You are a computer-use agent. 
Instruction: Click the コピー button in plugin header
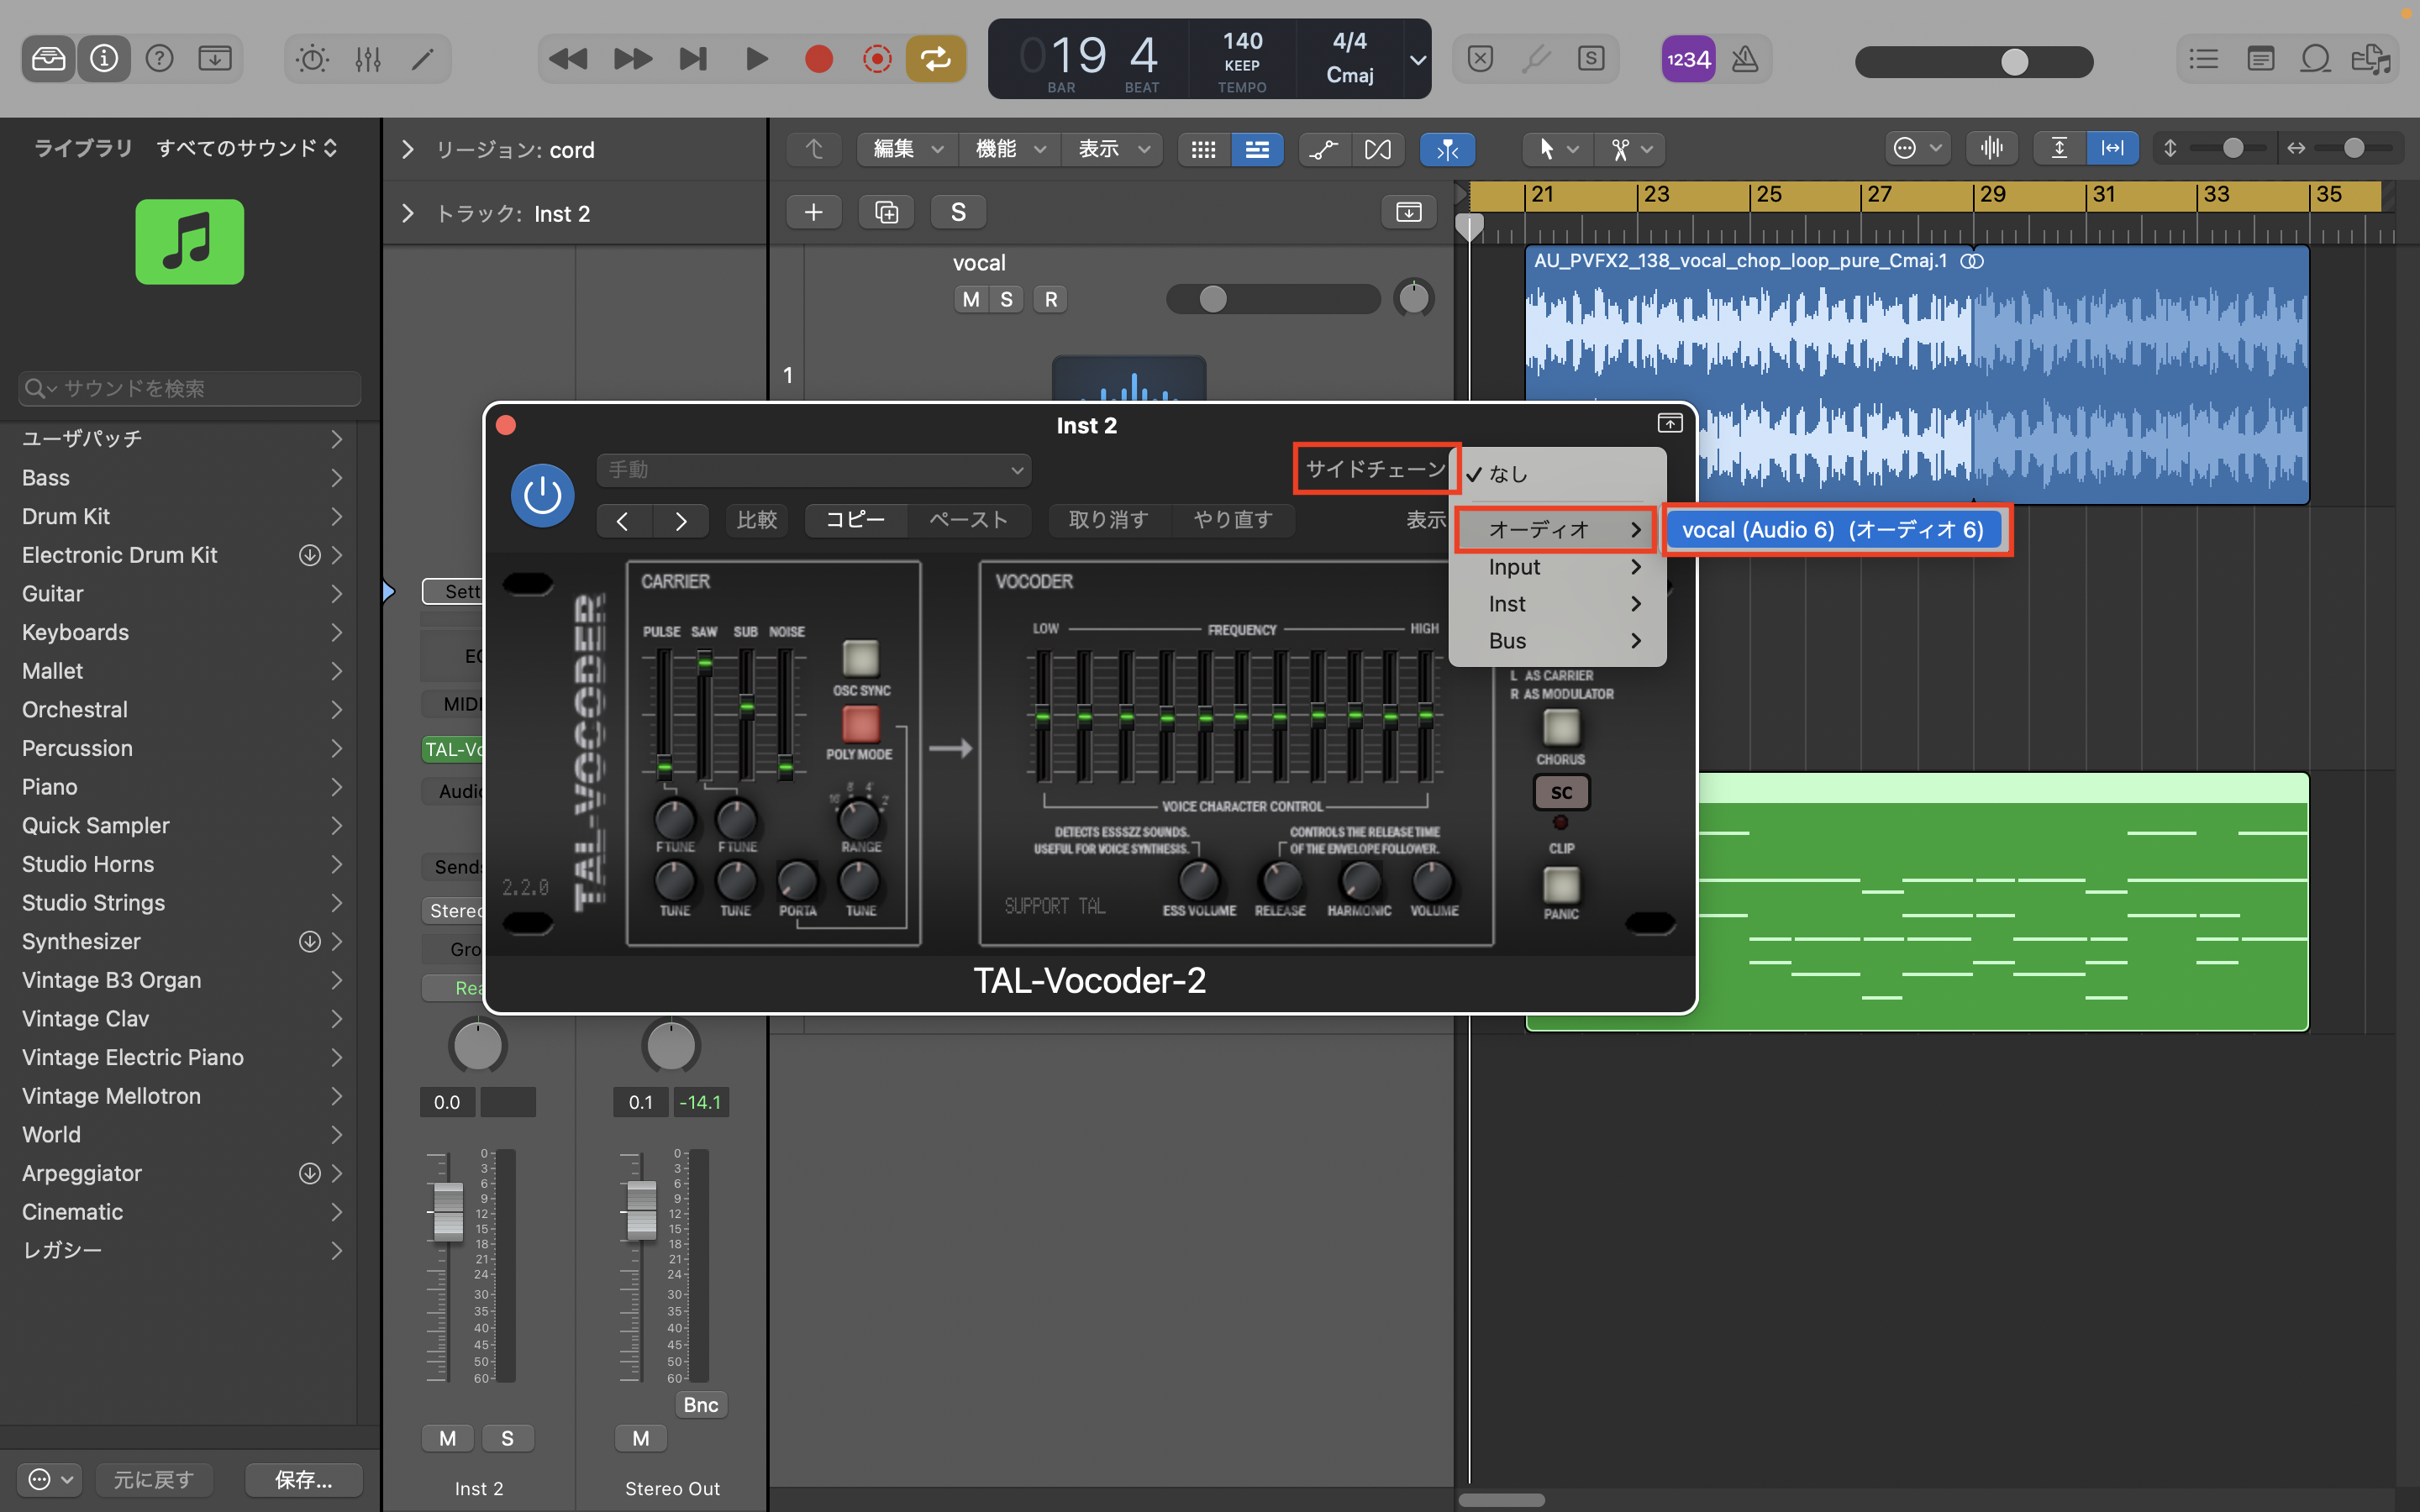(856, 520)
